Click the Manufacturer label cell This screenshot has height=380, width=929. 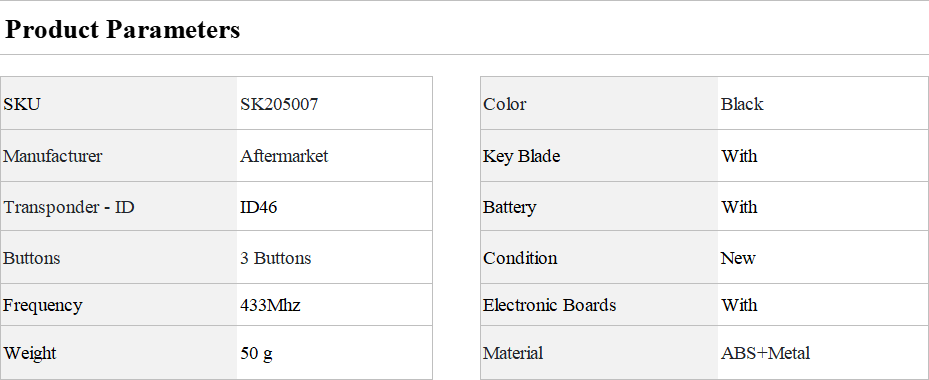pos(118,156)
